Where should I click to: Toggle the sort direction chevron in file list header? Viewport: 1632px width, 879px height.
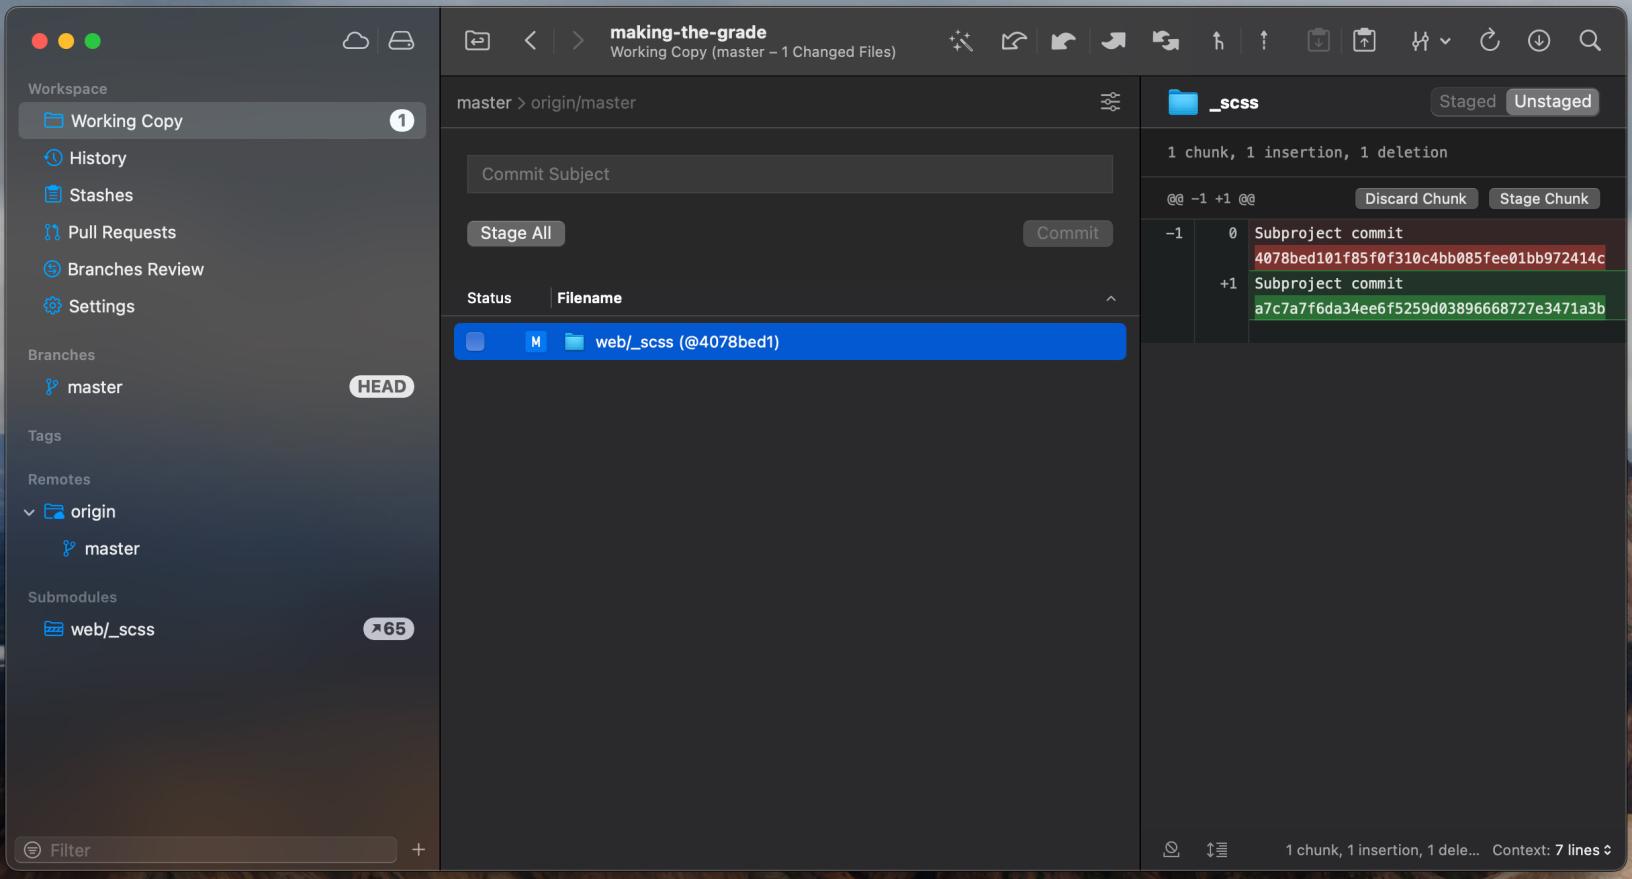pos(1110,298)
